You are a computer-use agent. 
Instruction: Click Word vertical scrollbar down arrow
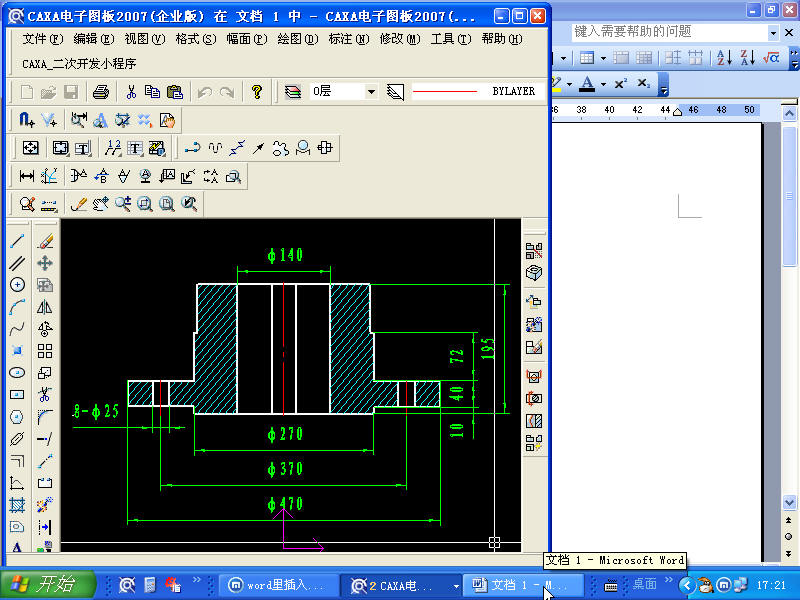789,503
